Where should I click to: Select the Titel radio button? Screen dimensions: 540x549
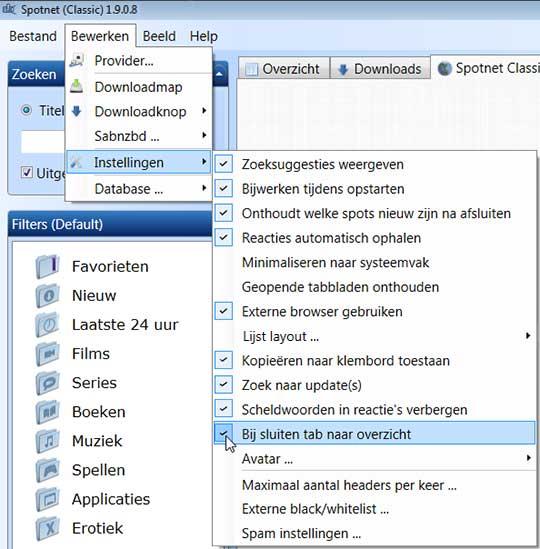pos(26,110)
